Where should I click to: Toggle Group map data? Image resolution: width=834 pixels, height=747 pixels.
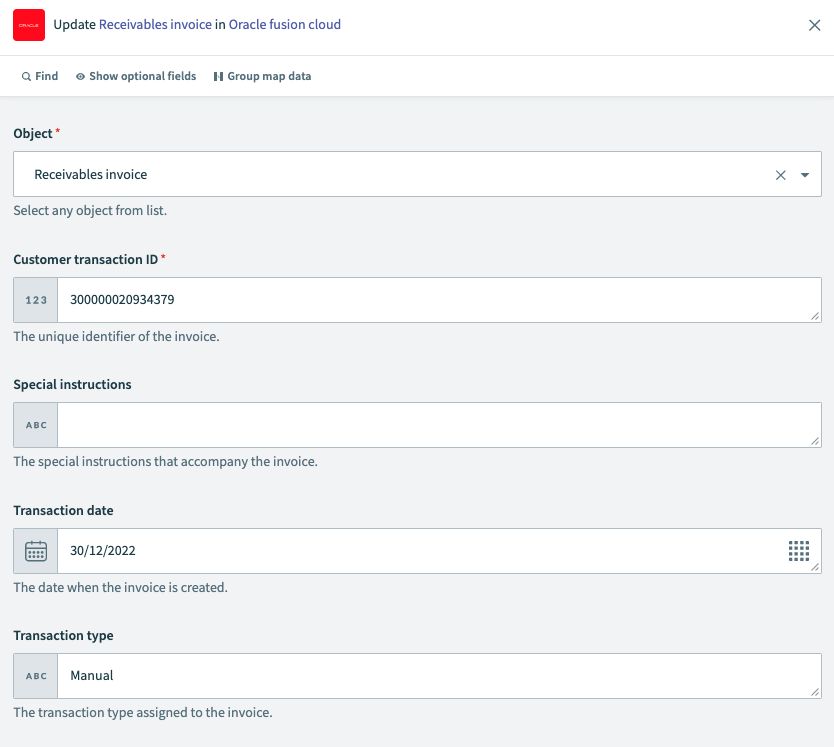pyautogui.click(x=262, y=76)
